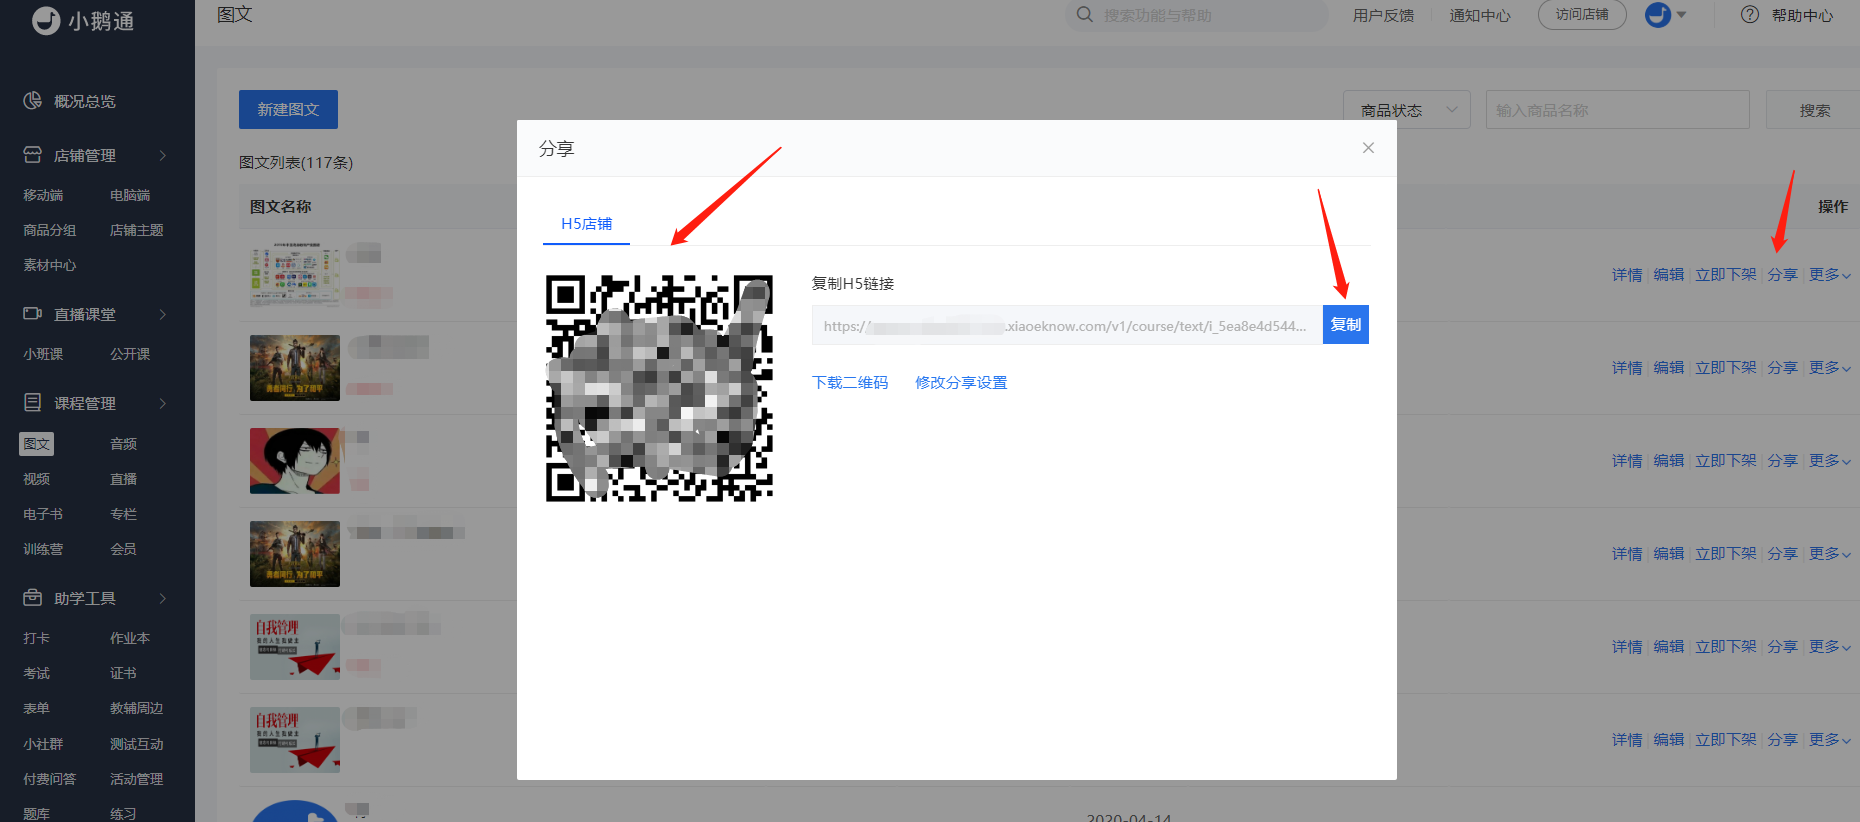1860x822 pixels.
Task: Select 图文 in sidebar
Action: pyautogui.click(x=37, y=444)
